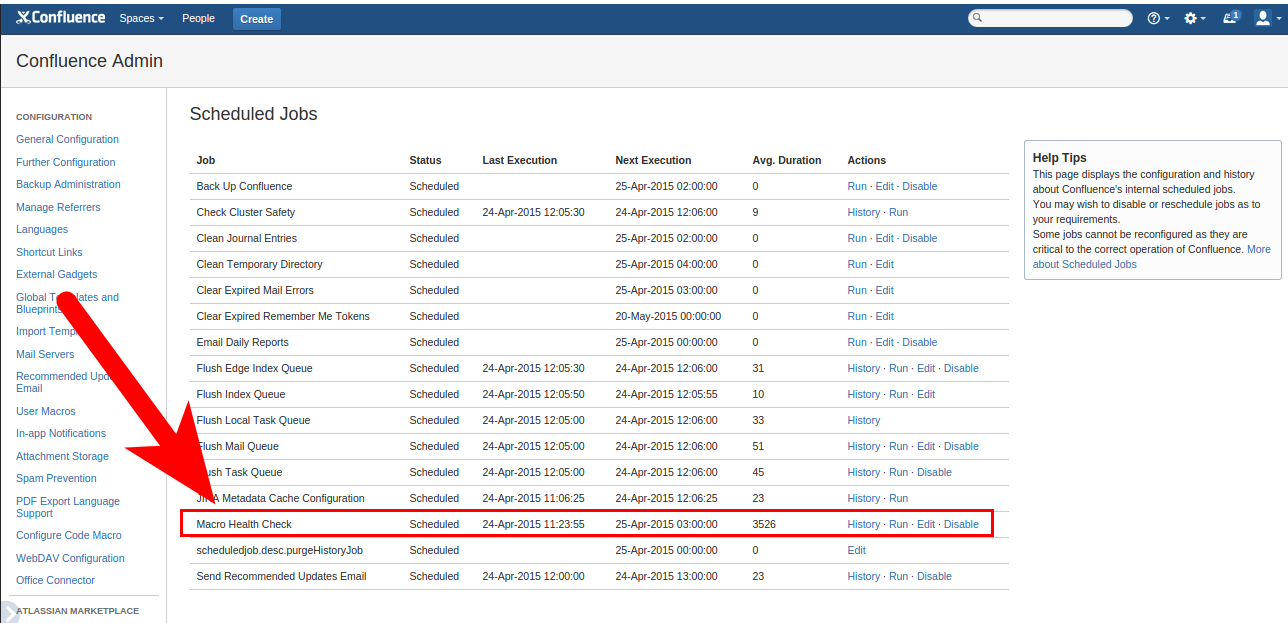Open In-app Notifications settings
The height and width of the screenshot is (623, 1288).
61,434
